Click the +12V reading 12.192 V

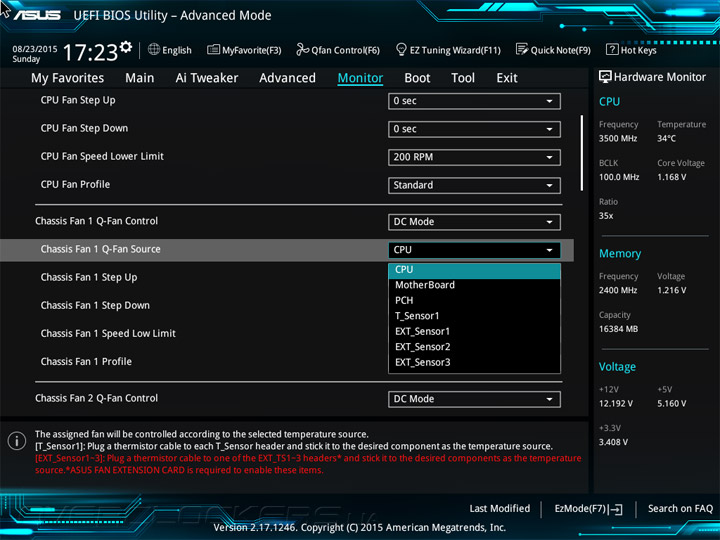pyautogui.click(x=616, y=403)
